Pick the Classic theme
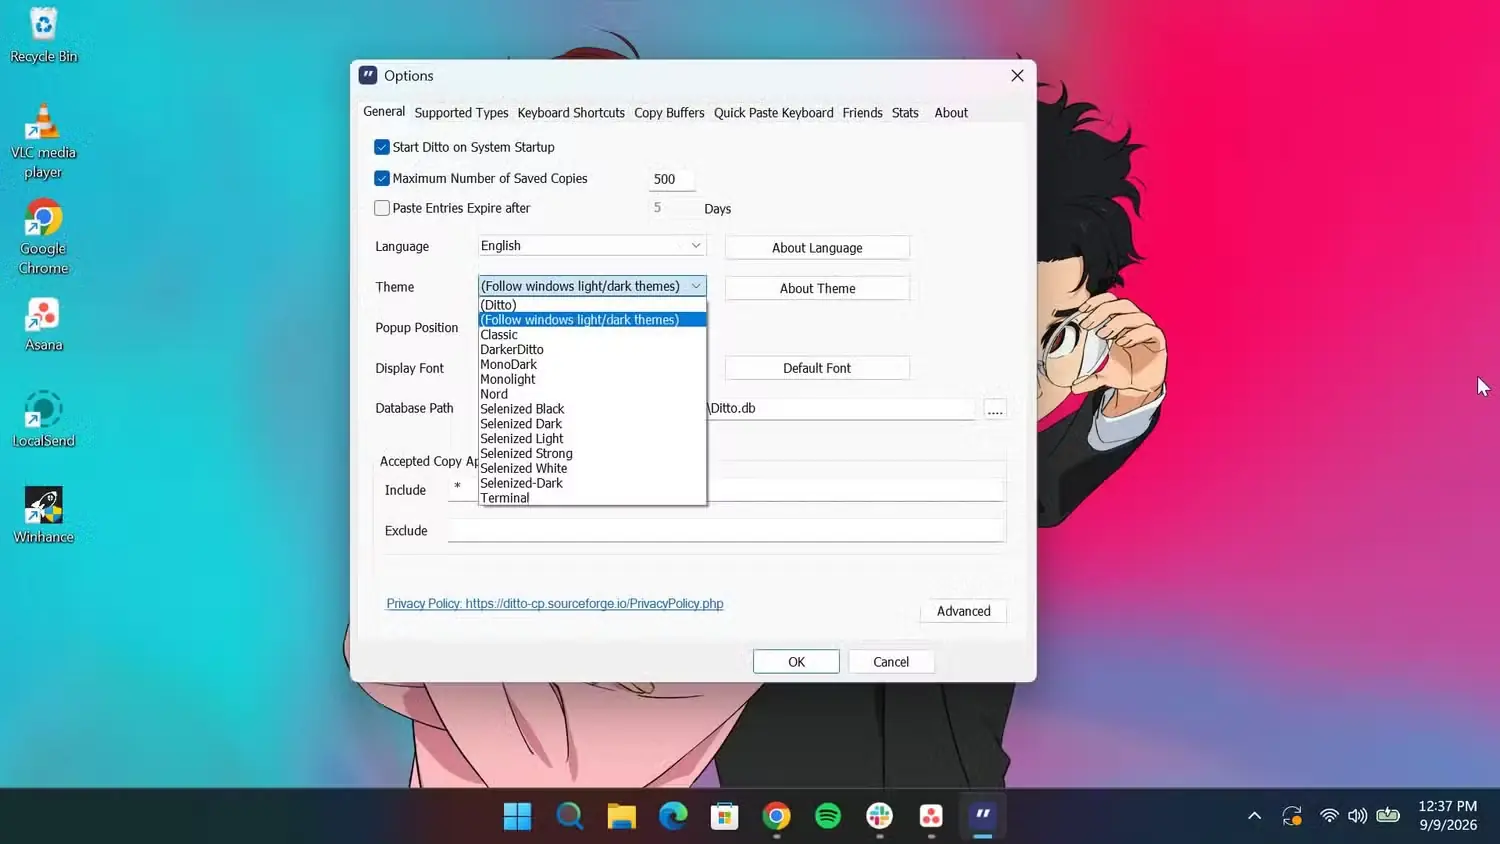 (592, 335)
